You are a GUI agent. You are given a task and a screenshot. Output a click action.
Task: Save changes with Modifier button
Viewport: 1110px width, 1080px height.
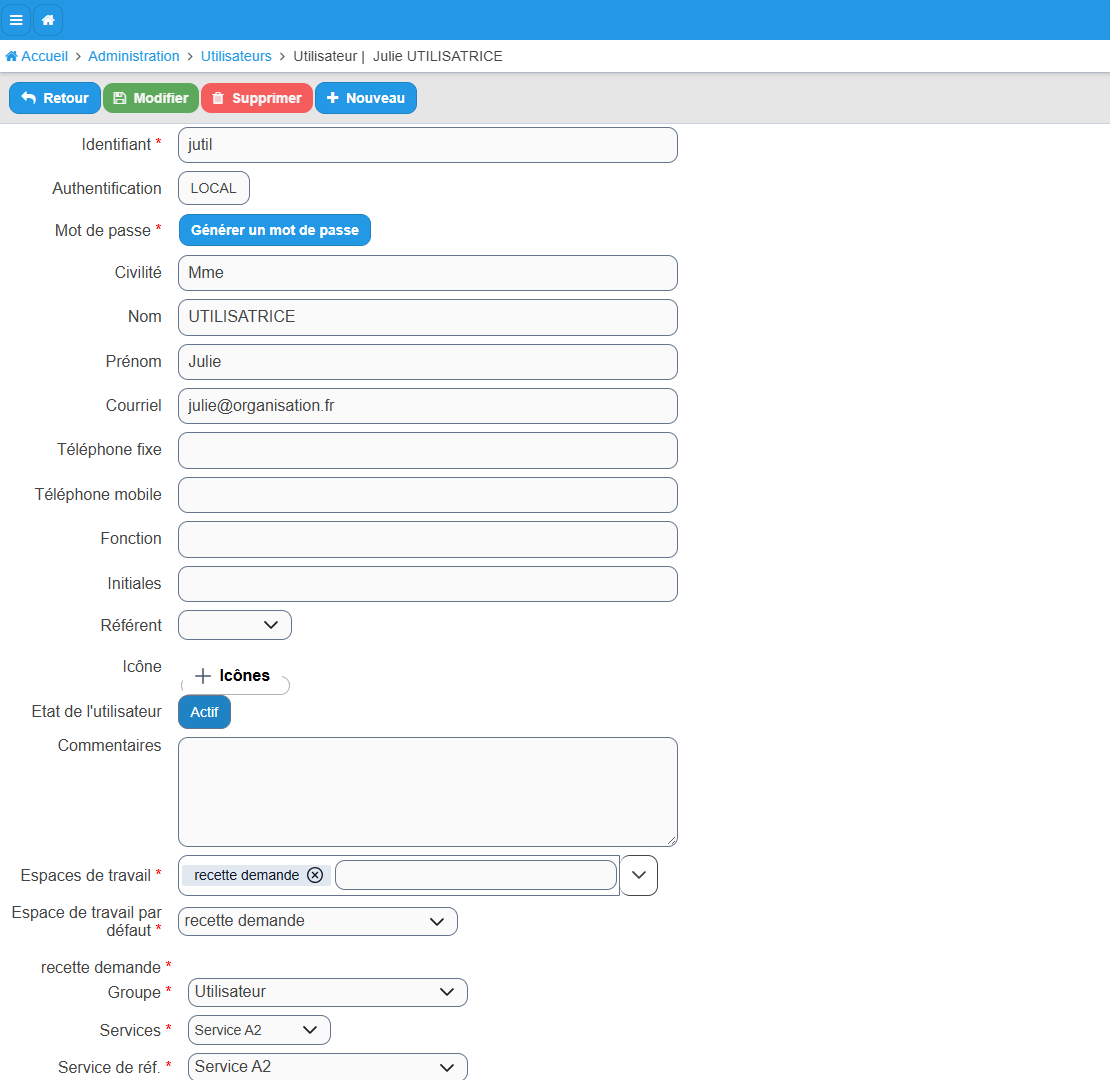click(151, 98)
